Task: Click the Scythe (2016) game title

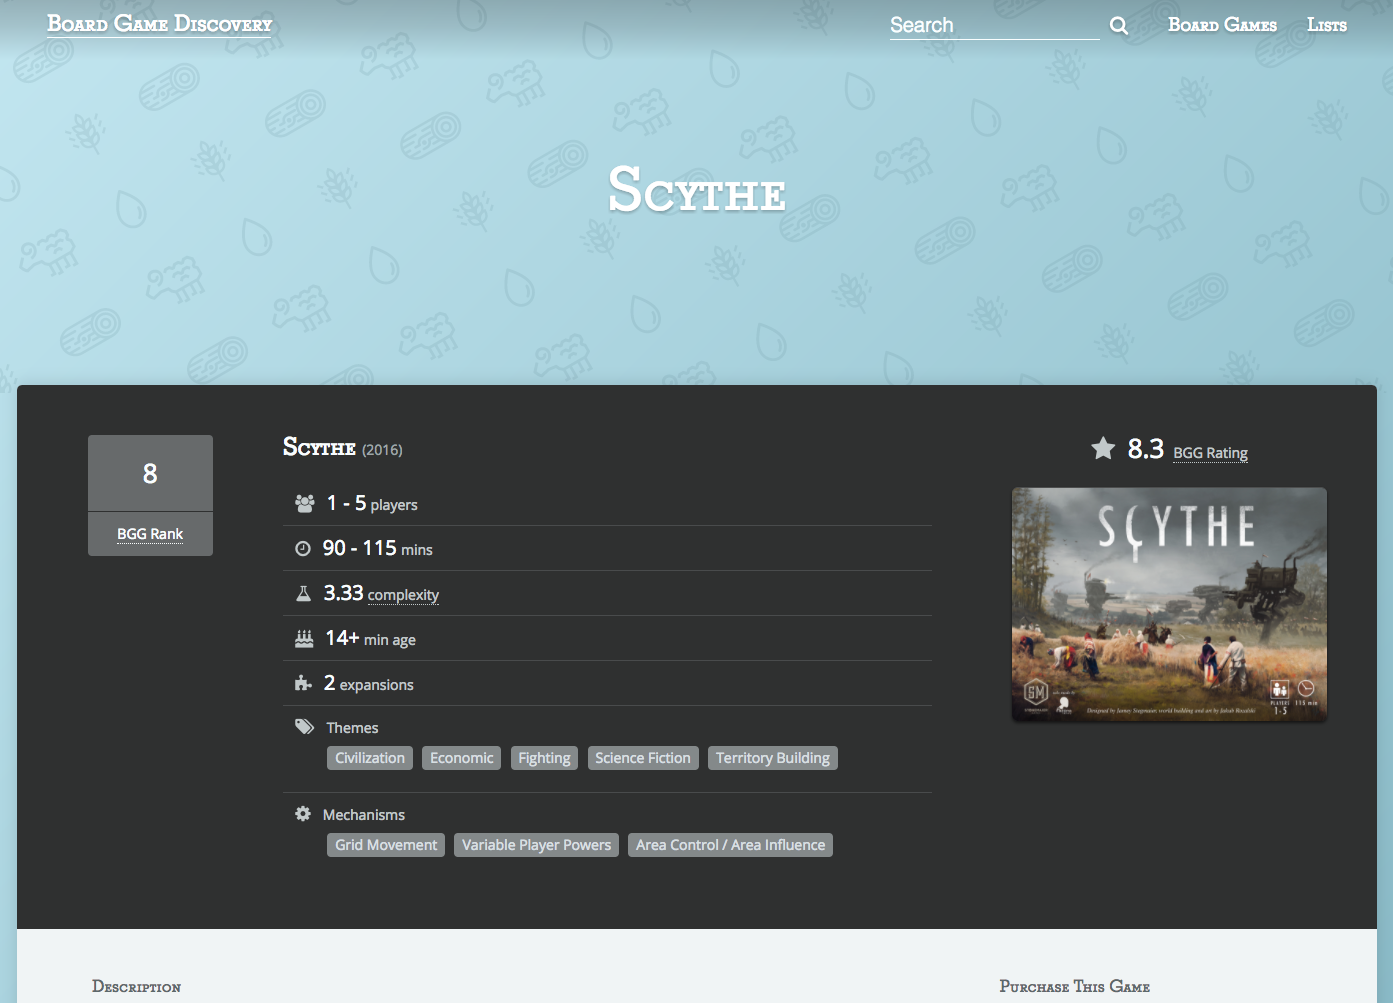Action: pos(343,447)
